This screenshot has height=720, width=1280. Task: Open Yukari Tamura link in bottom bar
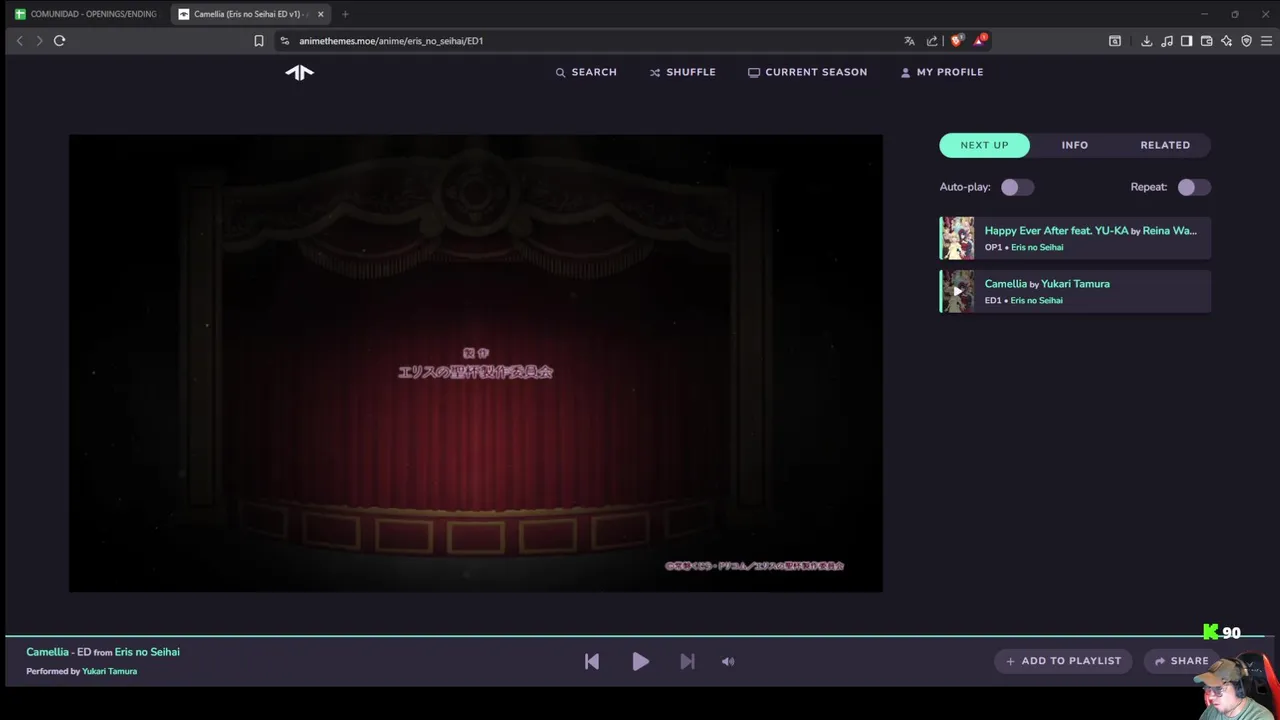point(109,671)
